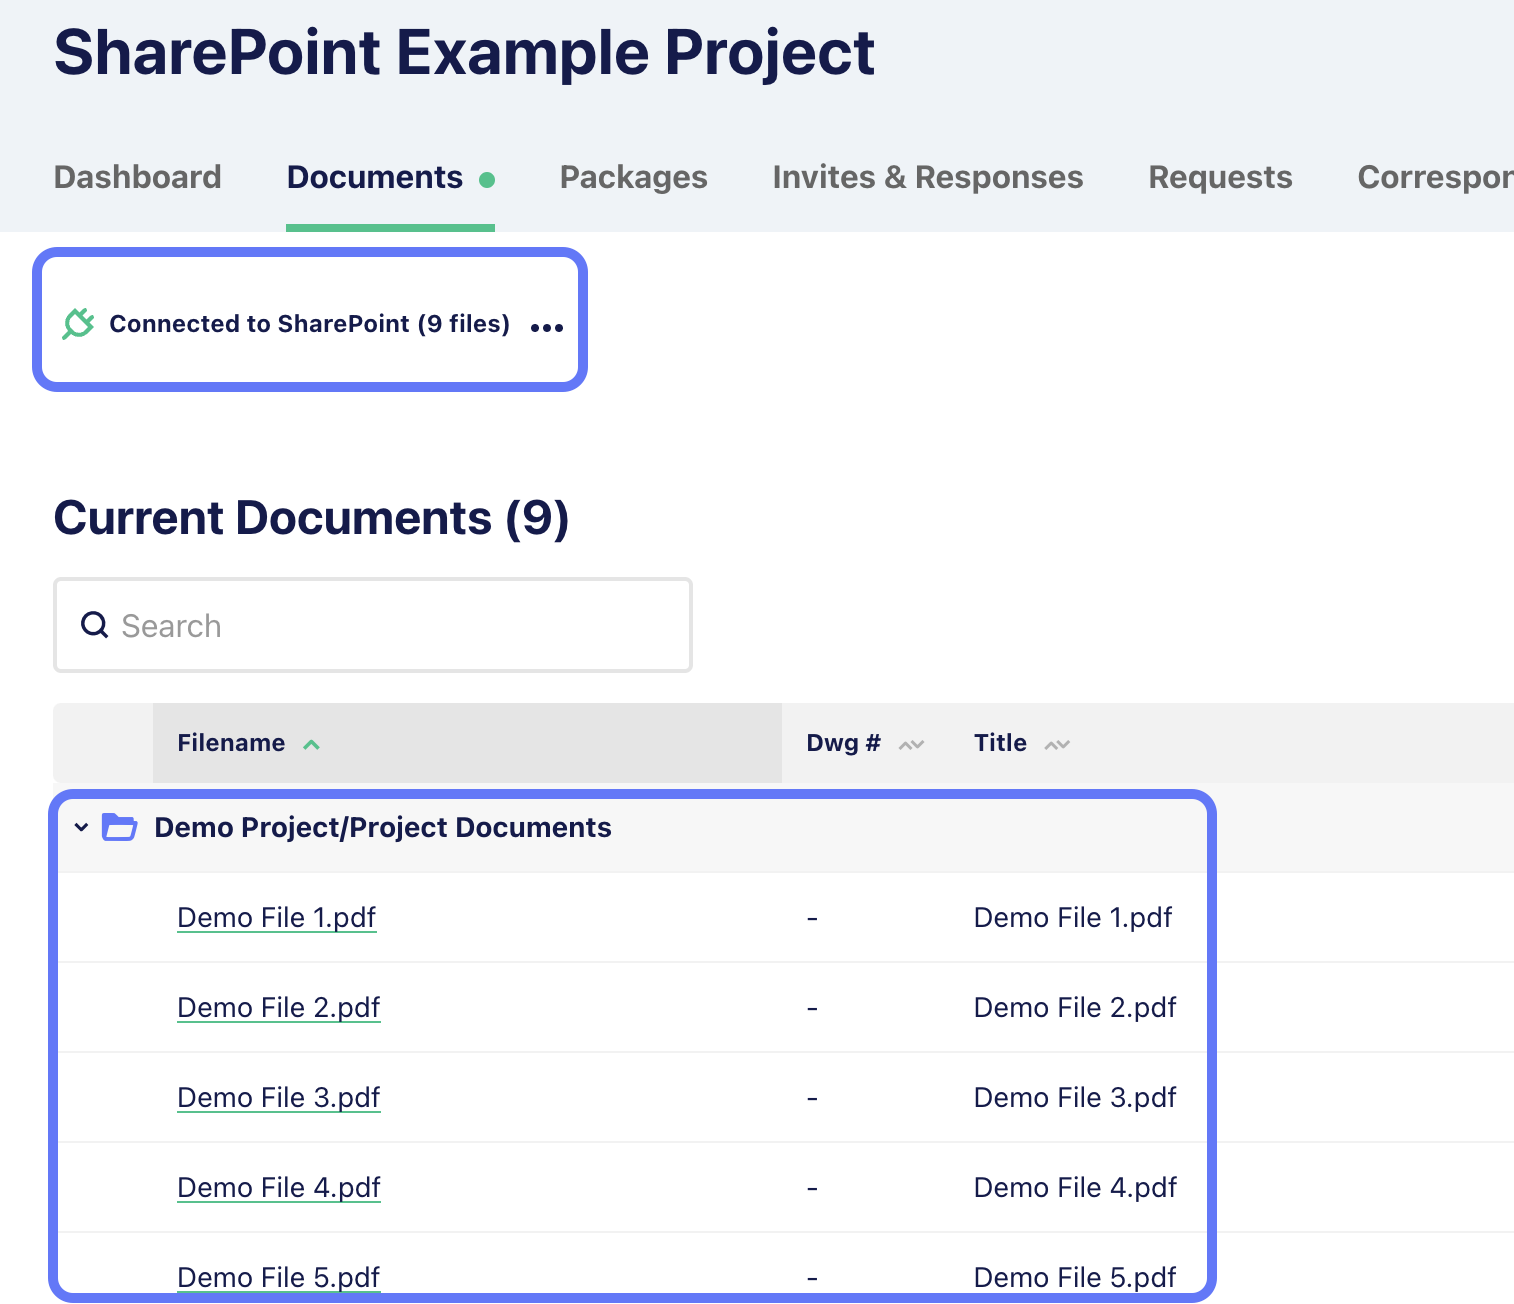Screen dimensions: 1514x1304
Task: Click the Dwg # dash in Demo File 1 row
Action: [x=812, y=918]
